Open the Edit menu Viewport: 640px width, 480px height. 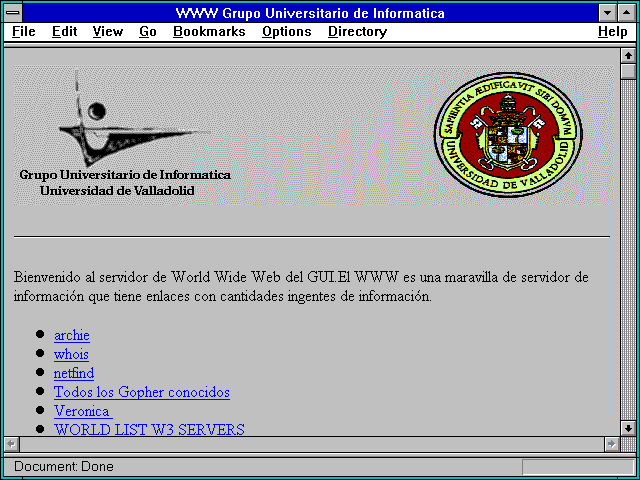64,31
